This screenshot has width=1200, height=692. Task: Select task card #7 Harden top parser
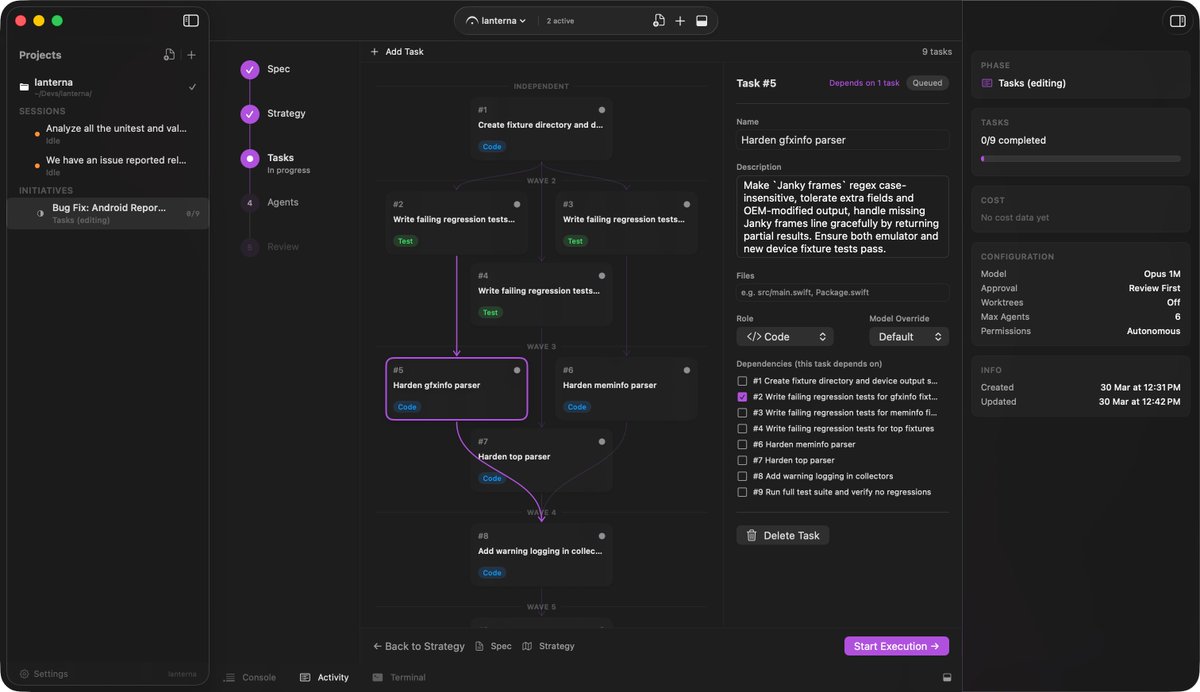pos(541,460)
